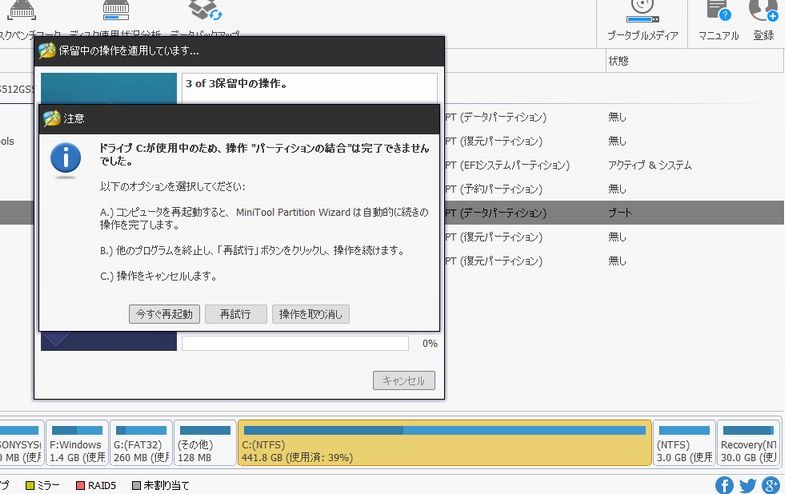
Task: Open the マニュアル (Manual) help icon
Action: click(718, 21)
